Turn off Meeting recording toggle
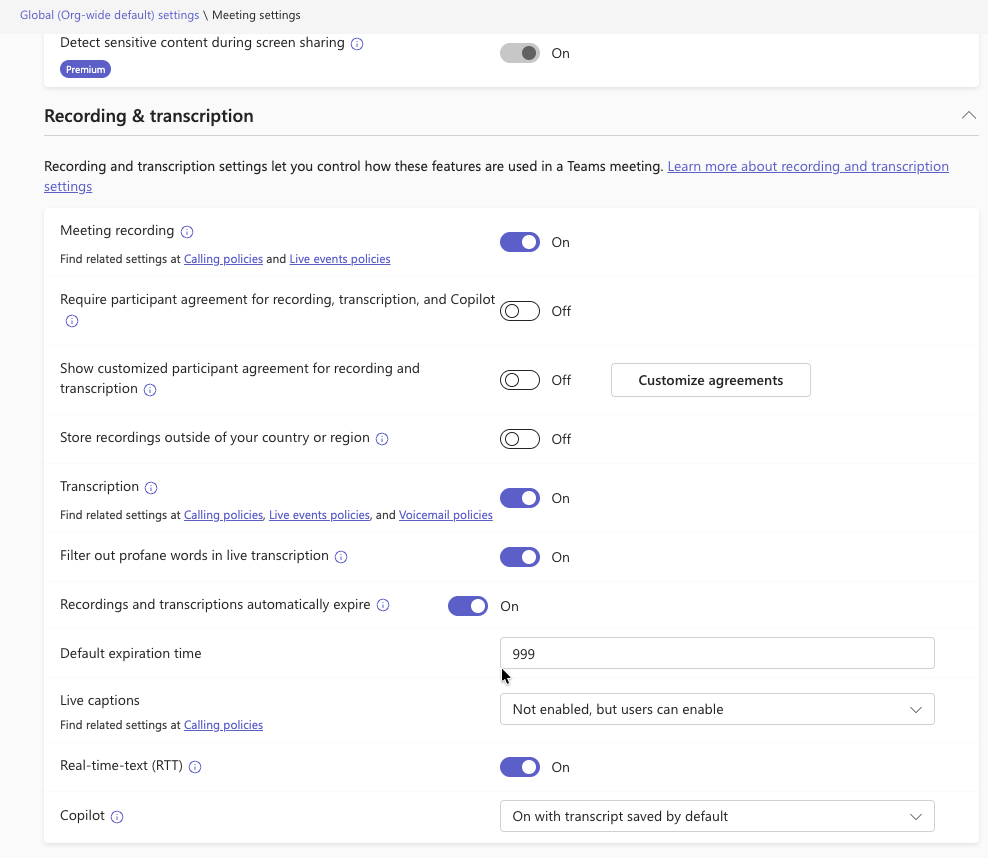 tap(520, 243)
